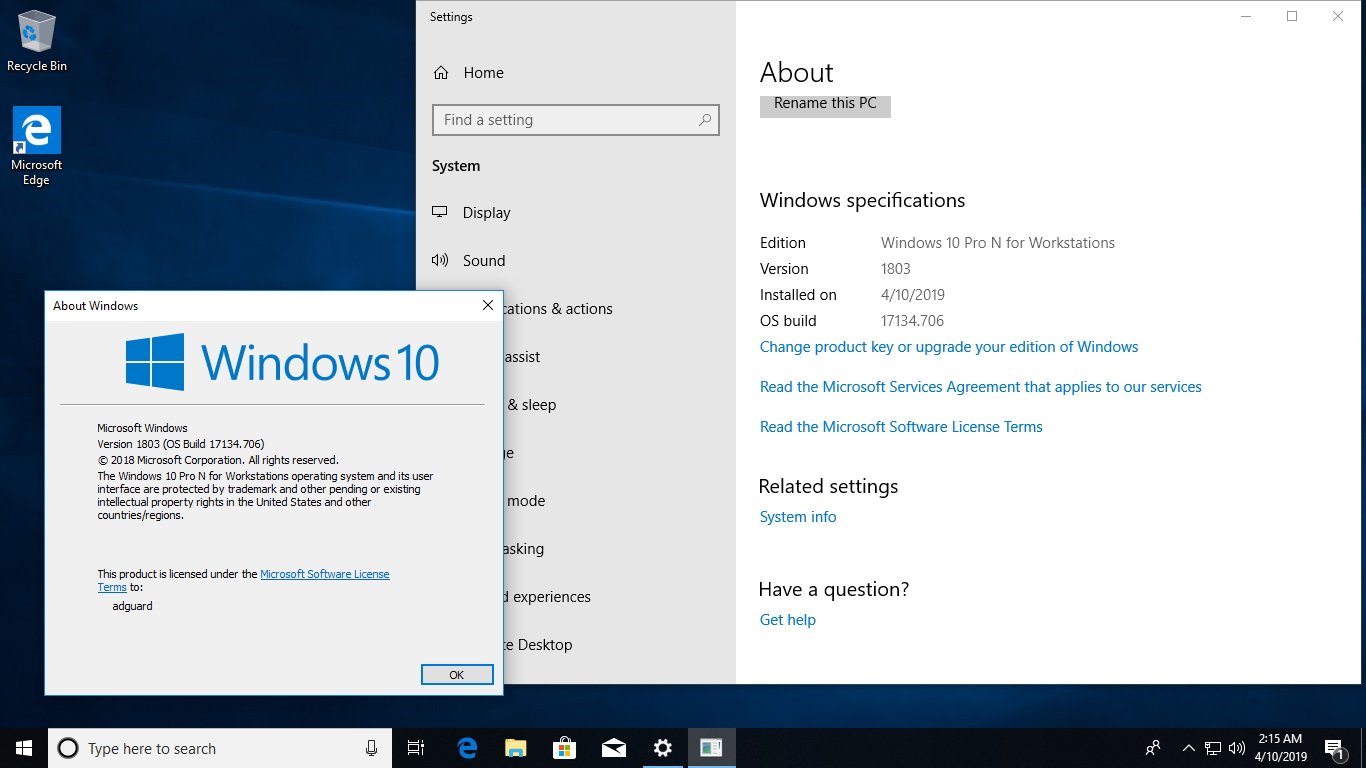This screenshot has height=768, width=1366.
Task: Click the Settings search magnifier icon
Action: coord(705,120)
